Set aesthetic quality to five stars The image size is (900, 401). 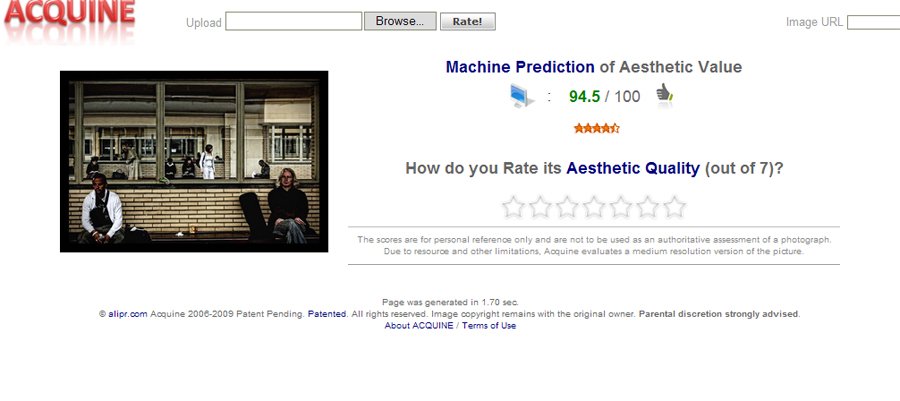[621, 207]
